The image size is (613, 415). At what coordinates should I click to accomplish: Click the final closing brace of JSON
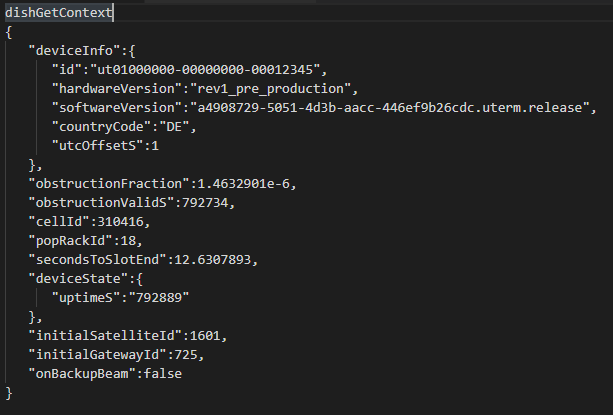point(9,393)
